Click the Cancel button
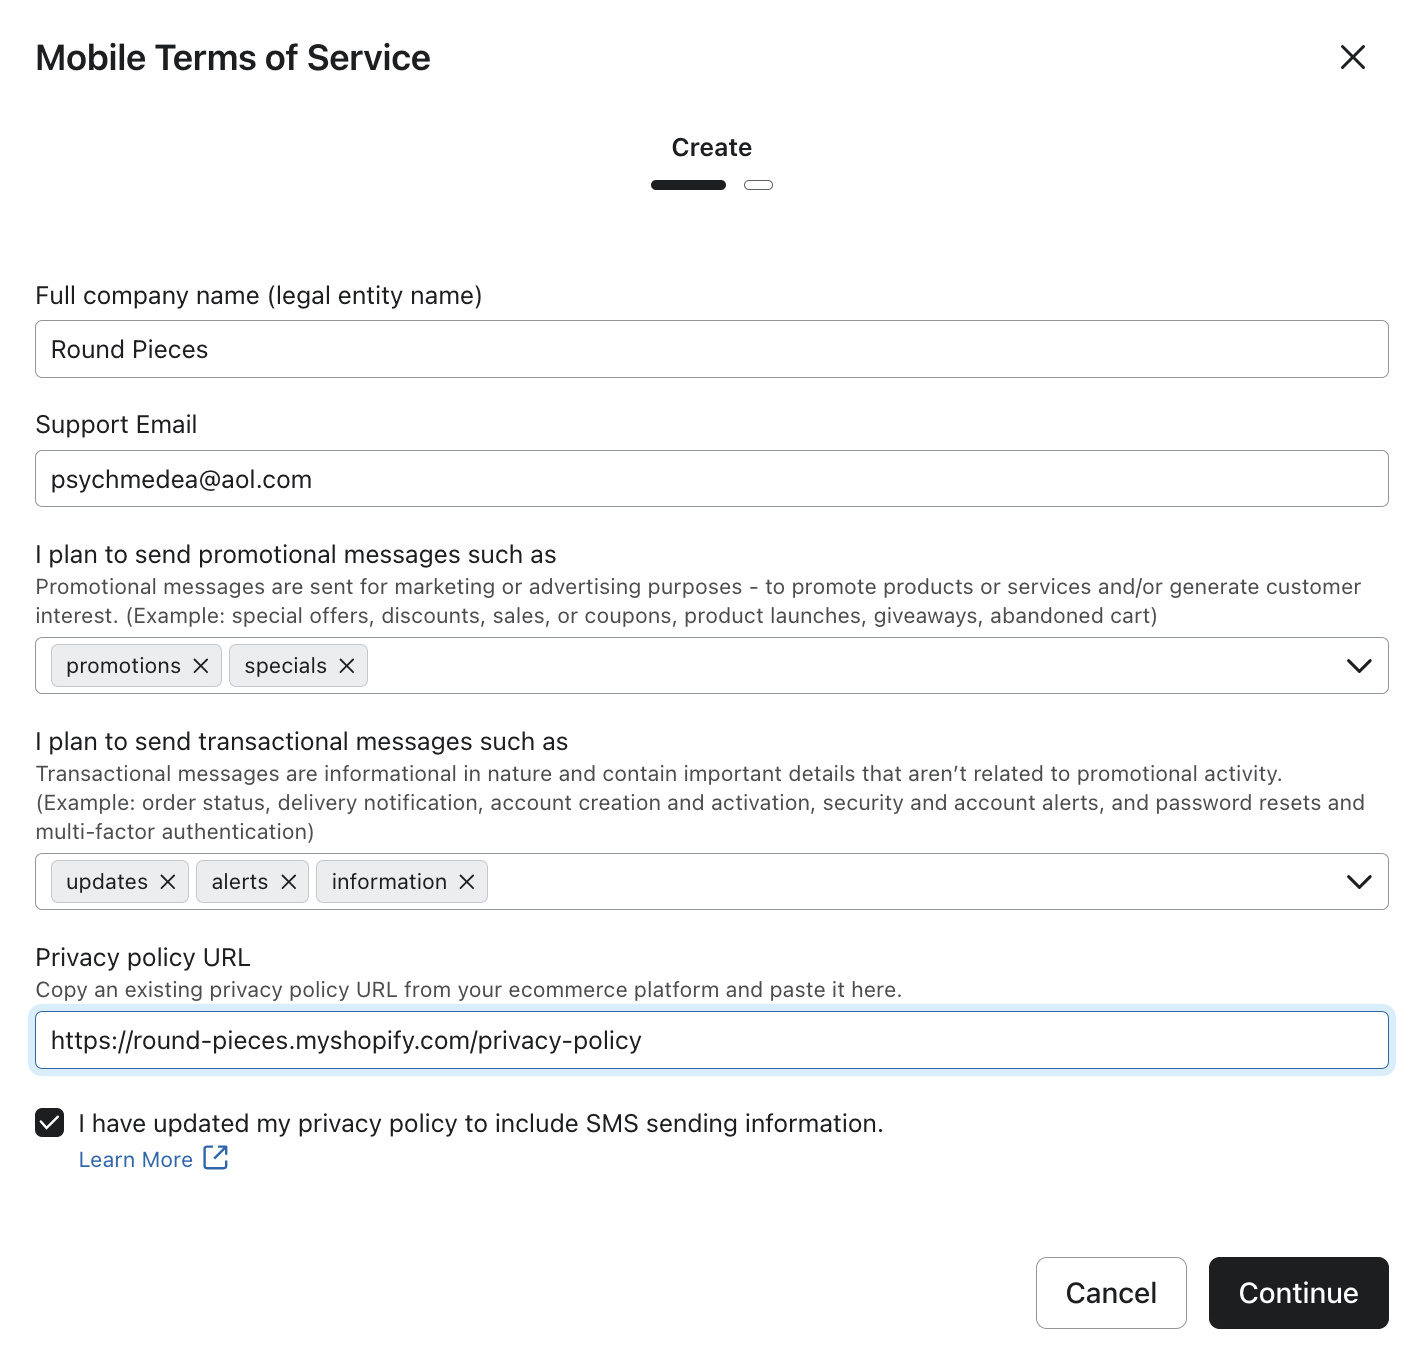The image size is (1418, 1362). pyautogui.click(x=1110, y=1292)
